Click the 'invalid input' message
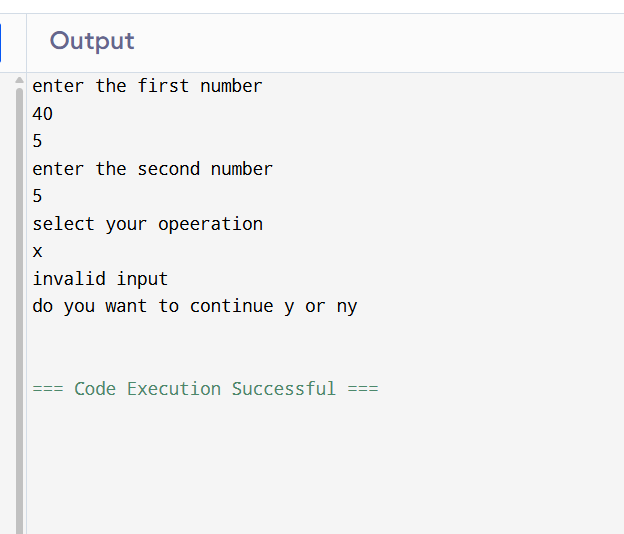The image size is (624, 534). 100,279
